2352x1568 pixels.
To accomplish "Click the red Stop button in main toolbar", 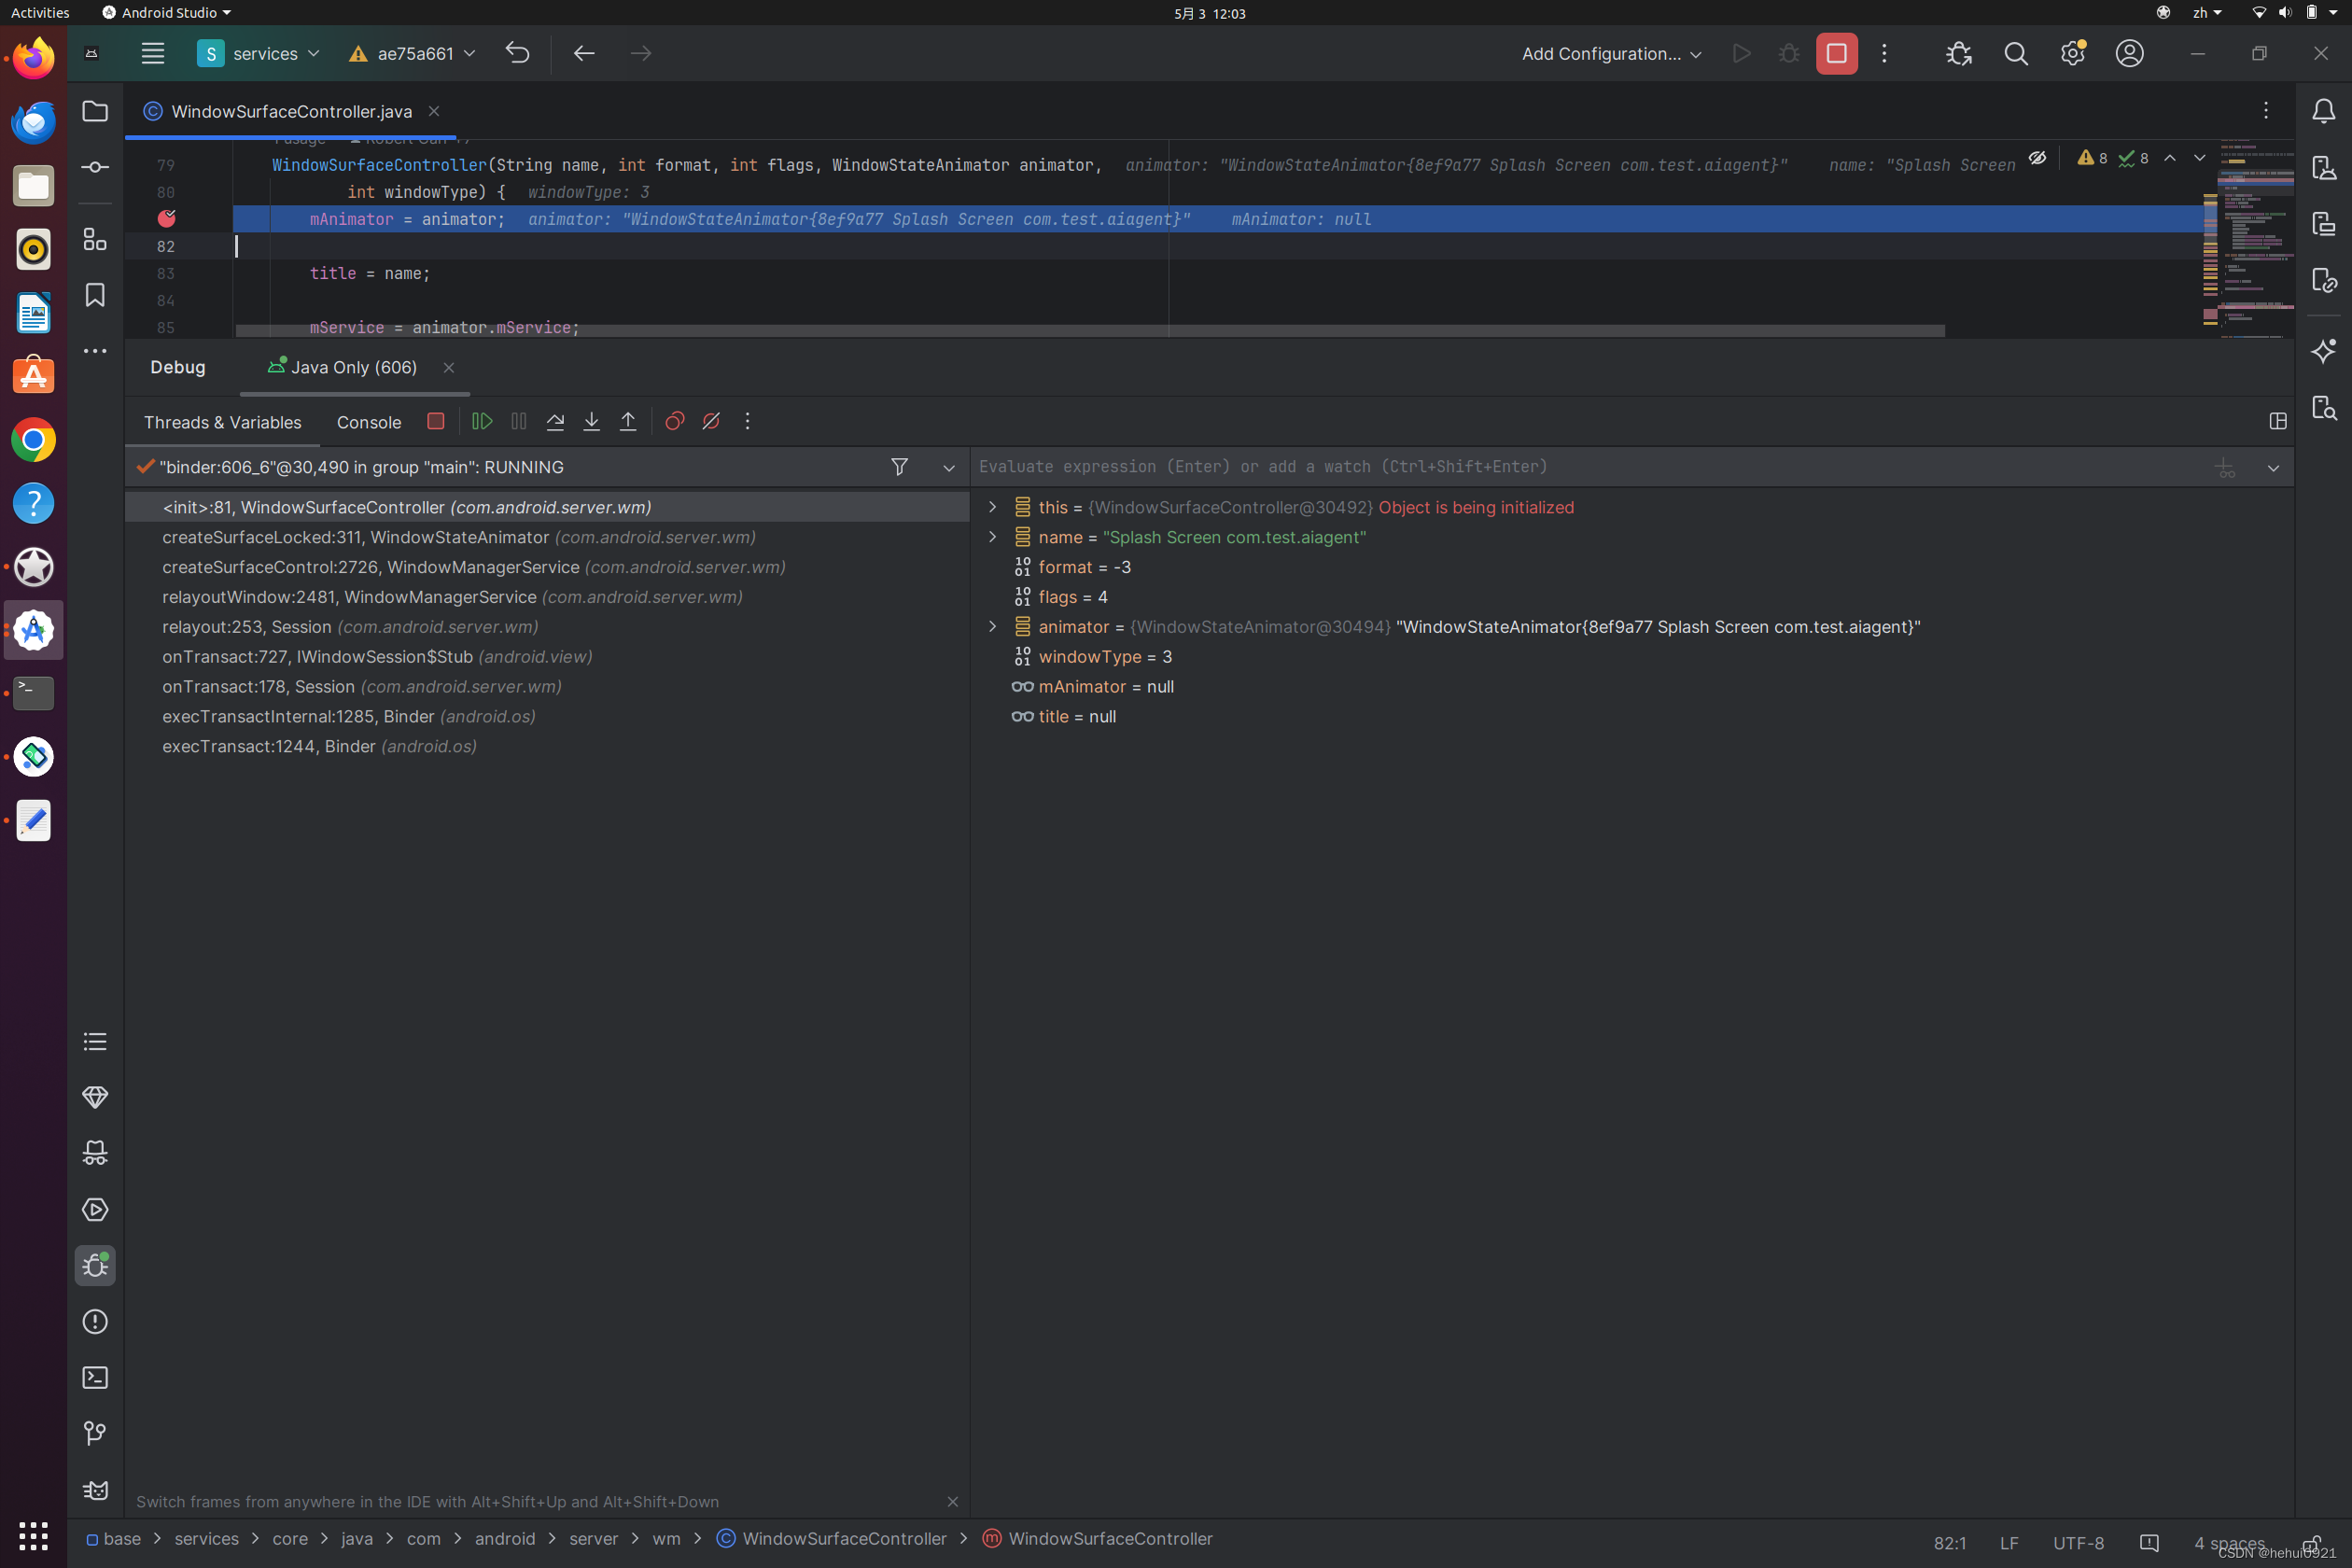I will click(1837, 53).
